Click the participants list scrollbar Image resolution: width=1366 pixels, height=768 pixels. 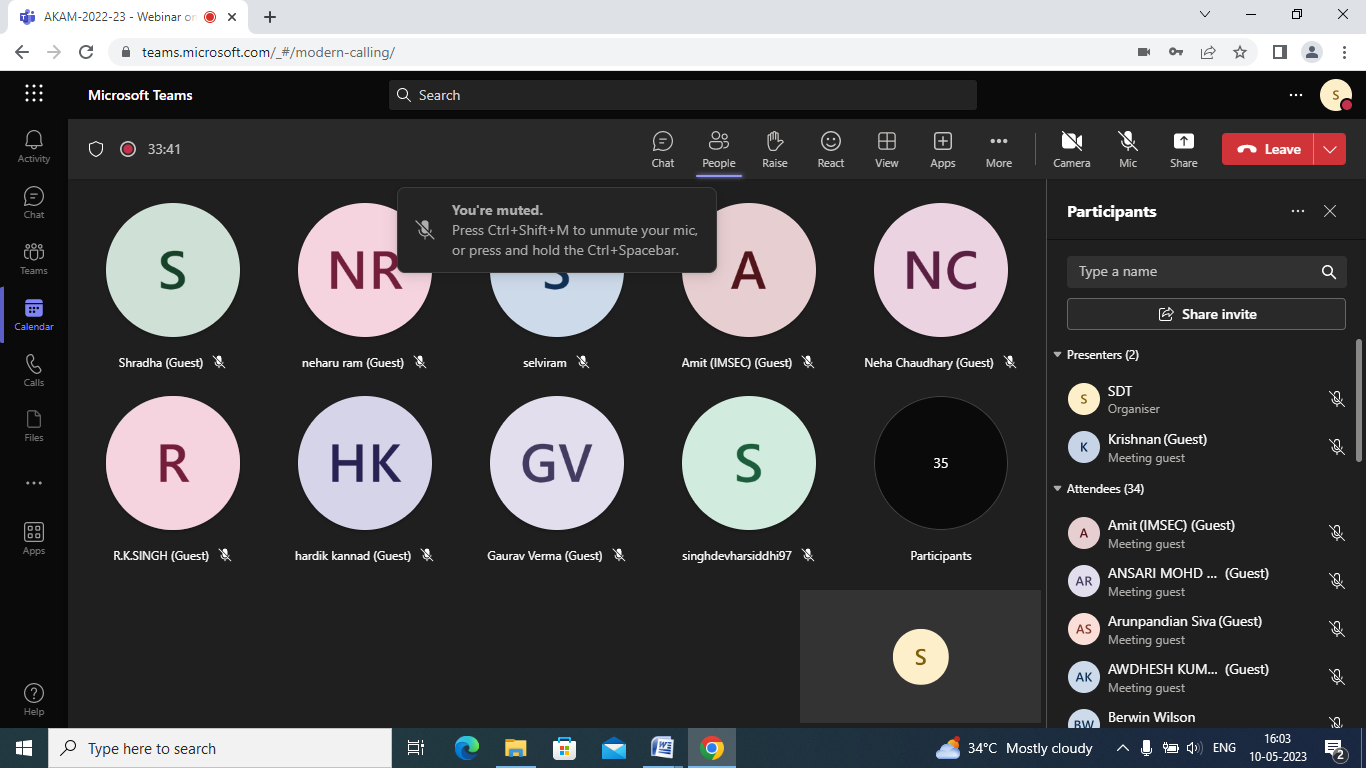(1358, 400)
